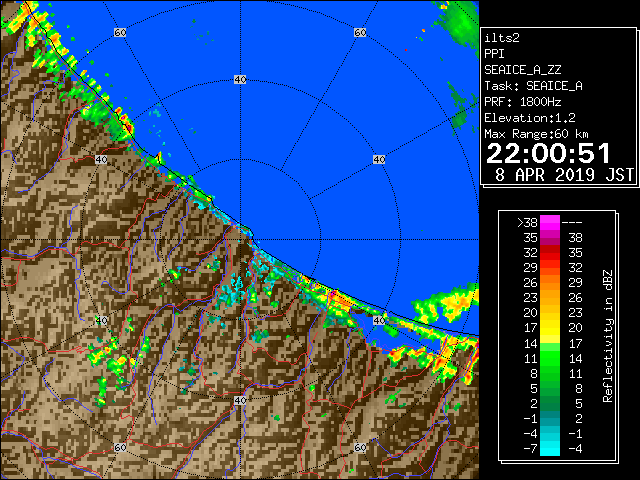Image resolution: width=640 pixels, height=480 pixels.
Task: Click the 40 km label on the southeast coast
Action: coord(379,320)
